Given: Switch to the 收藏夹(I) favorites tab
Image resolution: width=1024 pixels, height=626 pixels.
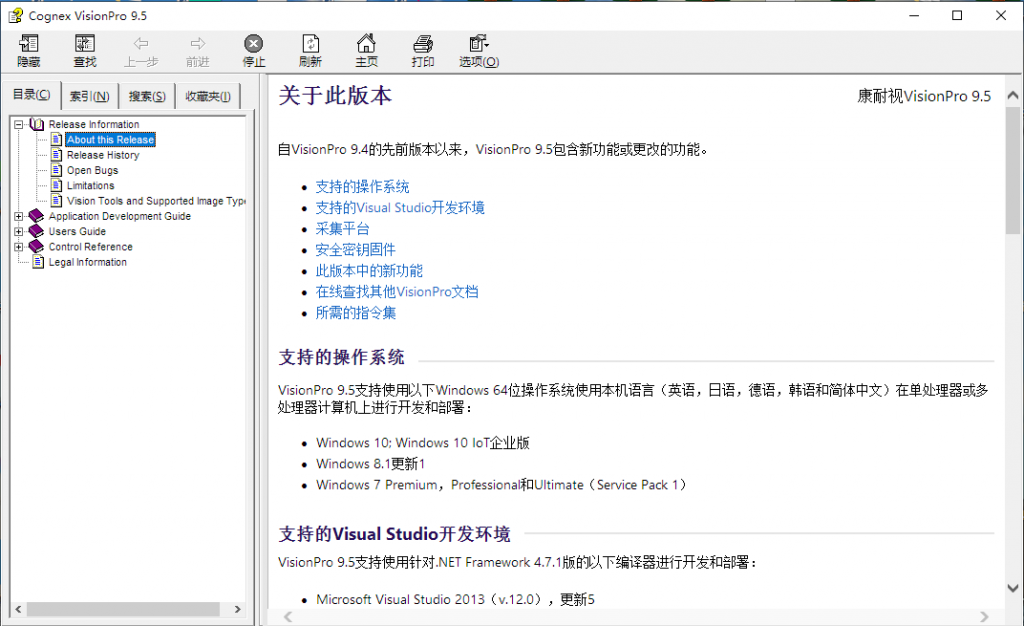Looking at the screenshot, I should click(208, 97).
